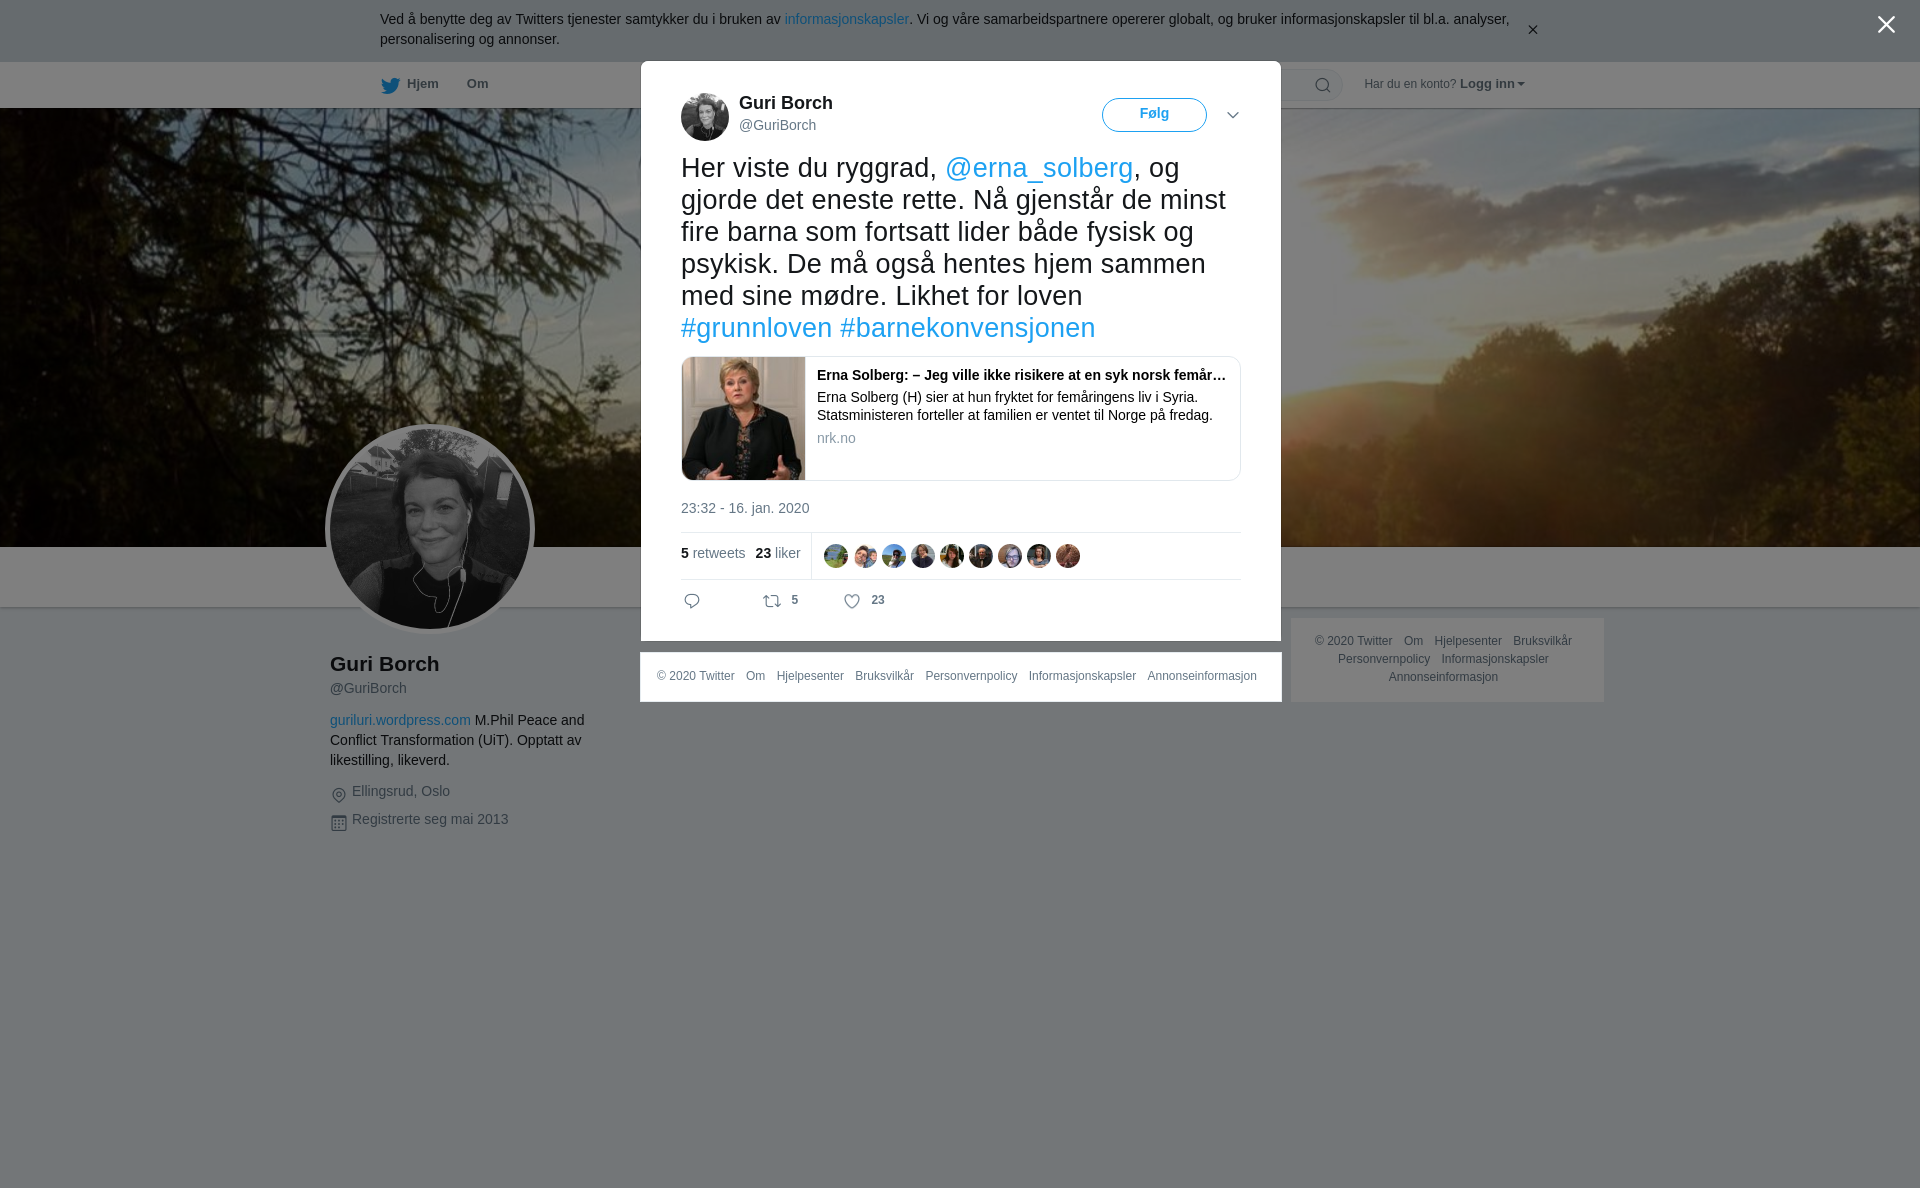Open the Om item in the top navigation

pos(477,84)
